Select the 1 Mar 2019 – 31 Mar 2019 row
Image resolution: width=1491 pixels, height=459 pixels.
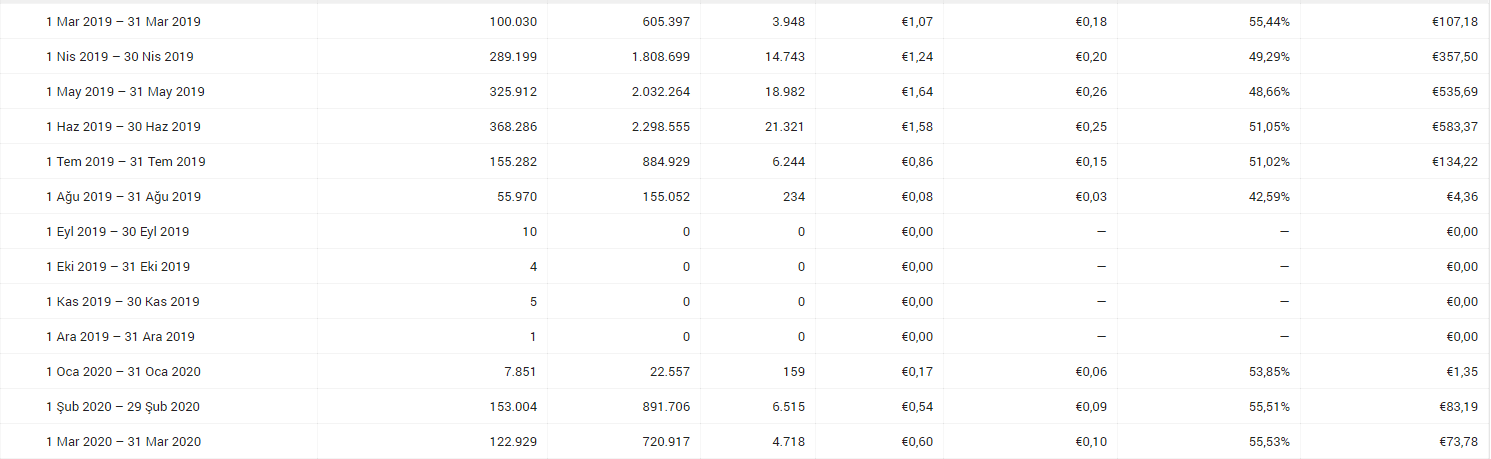(745, 21)
